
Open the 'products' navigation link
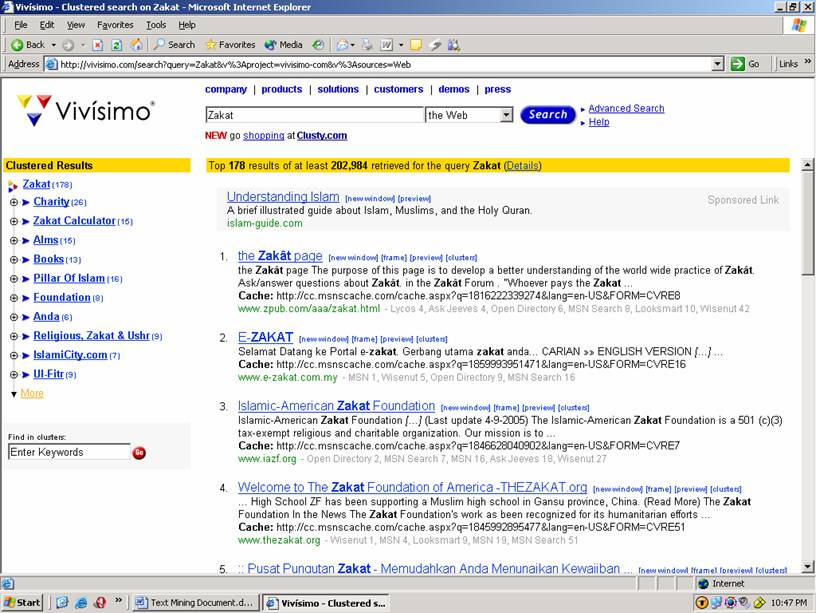[x=282, y=89]
